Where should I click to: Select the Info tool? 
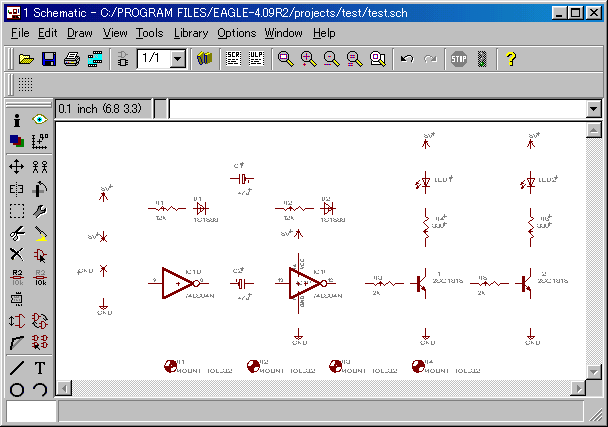(17, 120)
